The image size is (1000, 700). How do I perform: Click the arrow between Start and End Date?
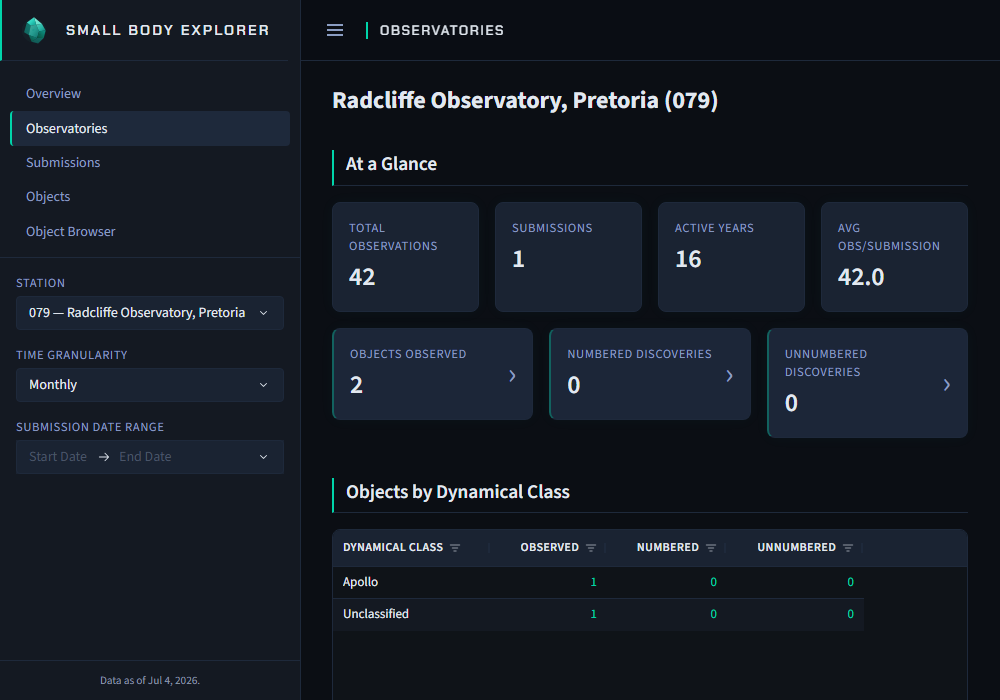pyautogui.click(x=103, y=456)
